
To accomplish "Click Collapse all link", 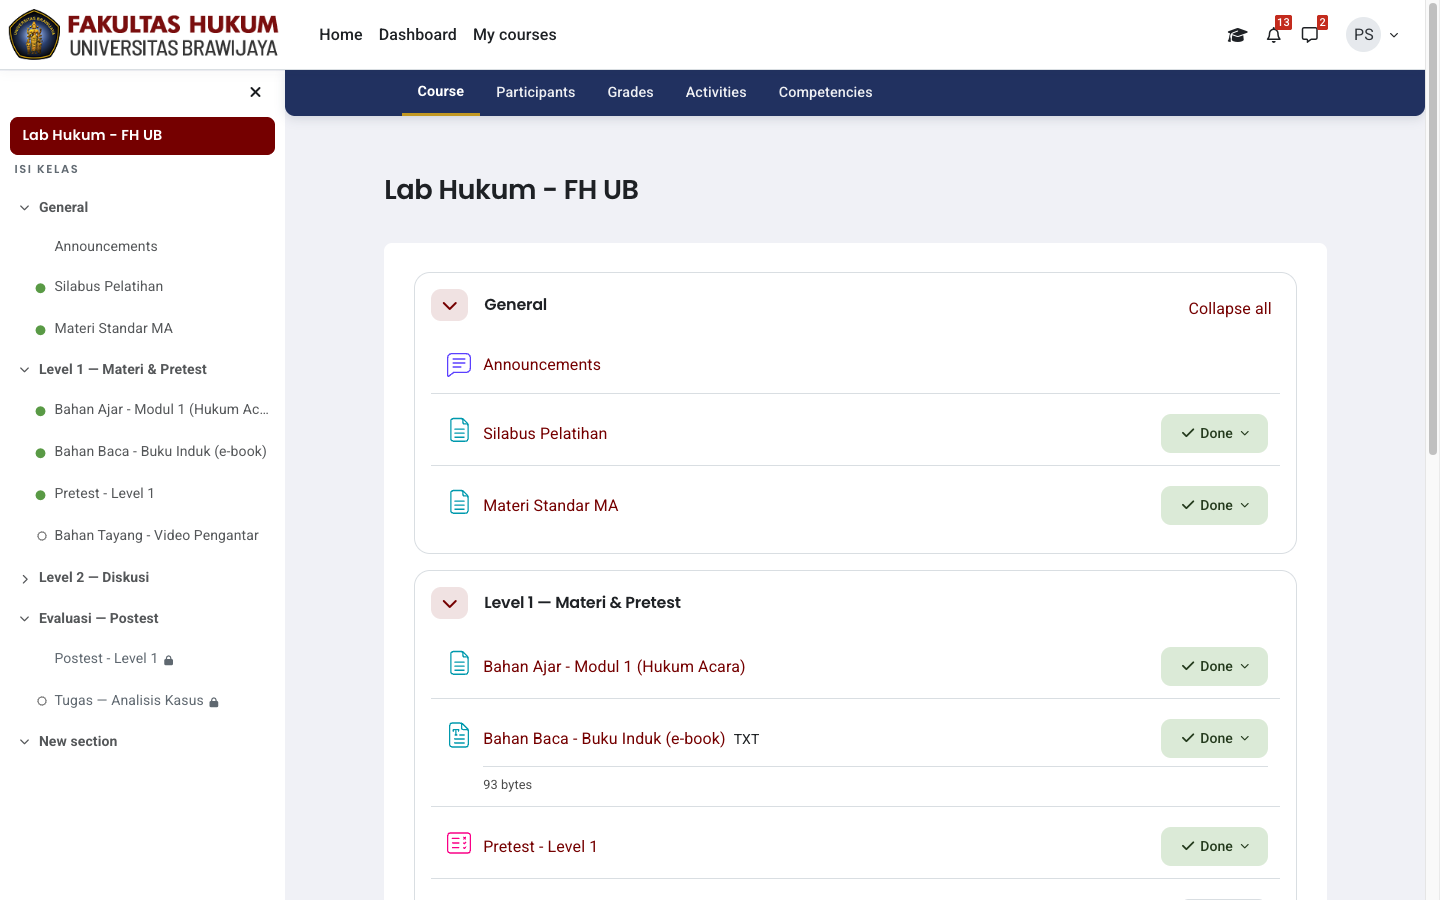I will click(1230, 309).
